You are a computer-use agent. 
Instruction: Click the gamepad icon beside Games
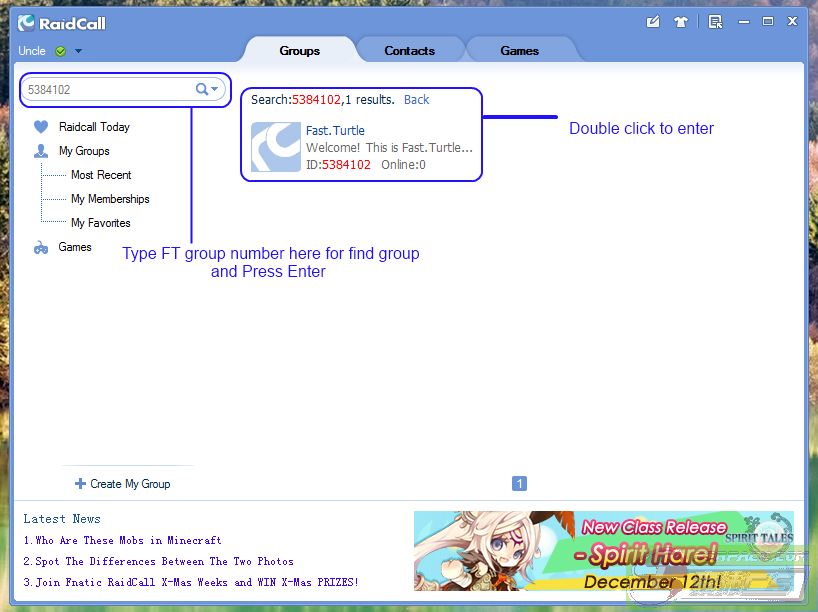point(41,247)
